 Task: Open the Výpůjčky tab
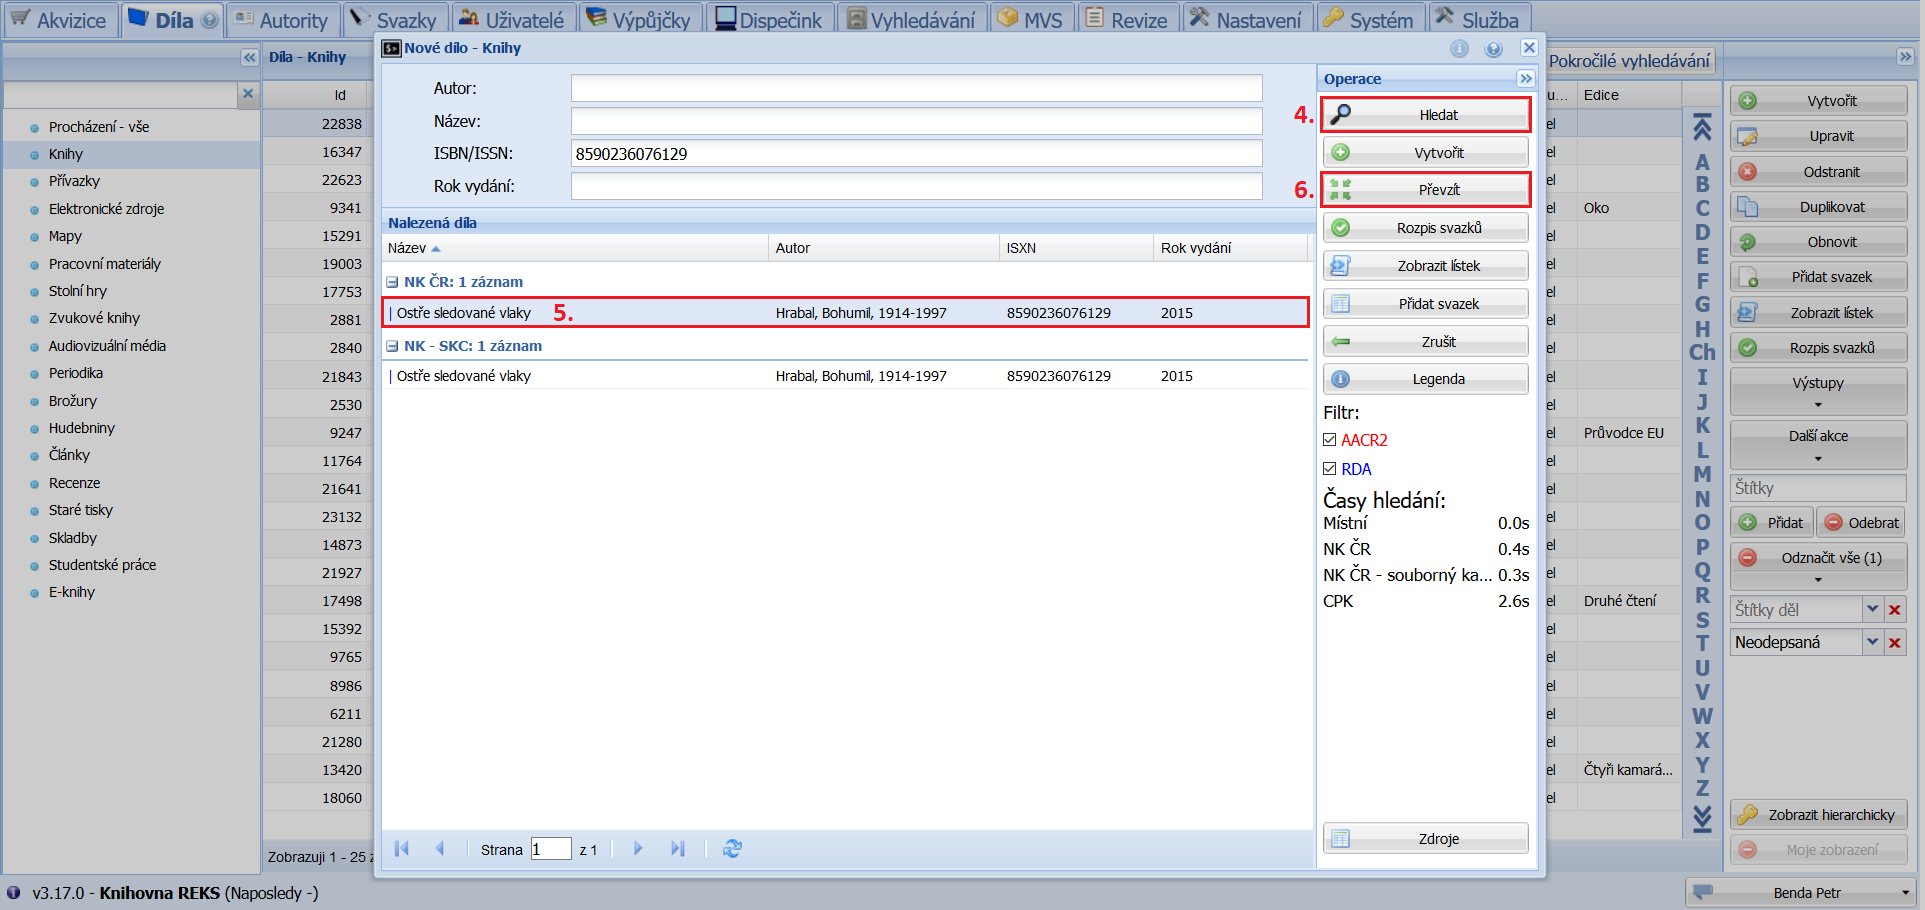[639, 20]
